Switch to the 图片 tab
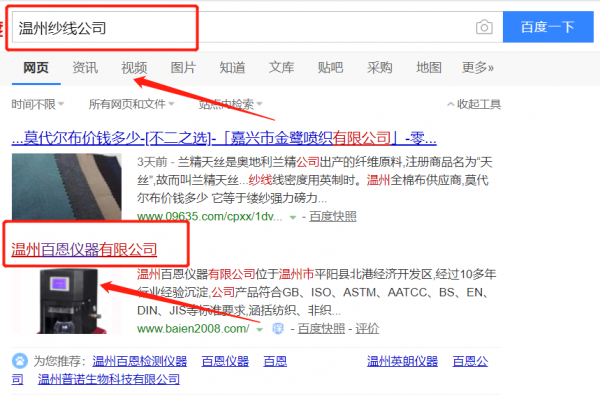 183,68
